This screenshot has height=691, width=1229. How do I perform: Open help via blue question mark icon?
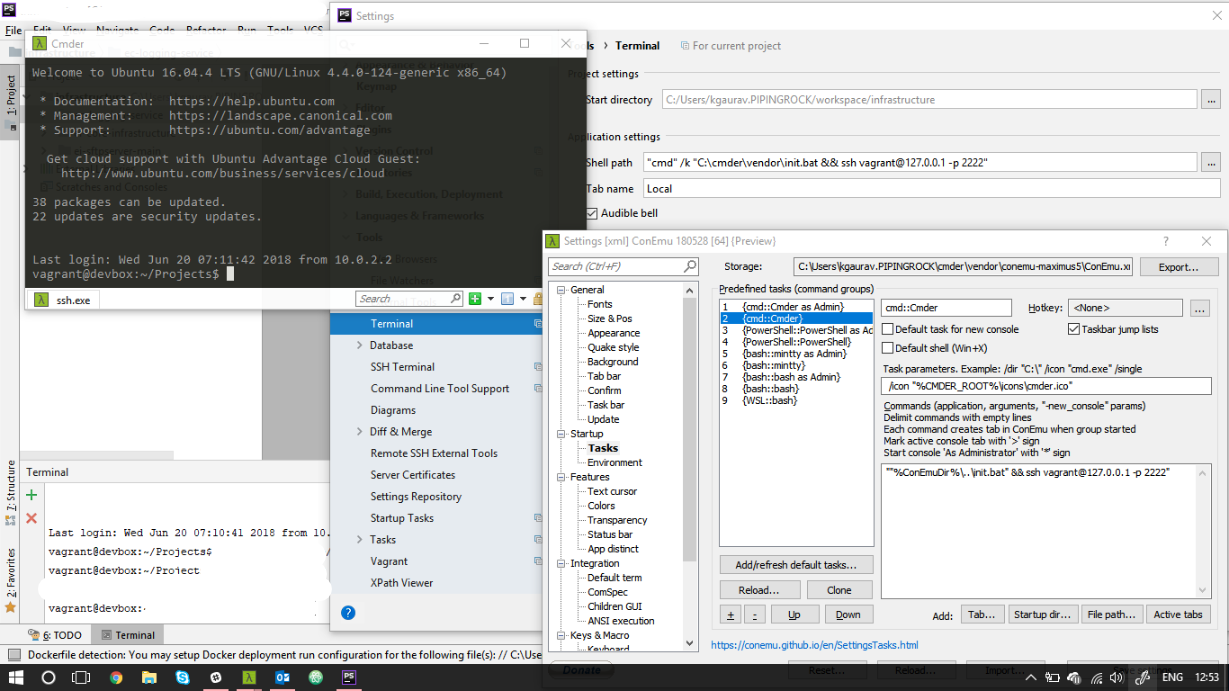348,613
